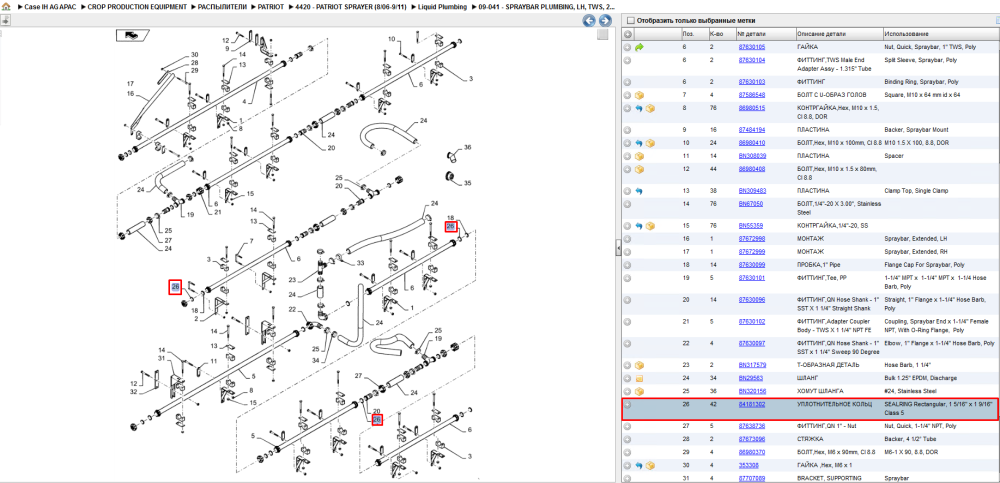Add part 87630105 with its plus icon
This screenshot has width=1000, height=483.
(x=628, y=47)
